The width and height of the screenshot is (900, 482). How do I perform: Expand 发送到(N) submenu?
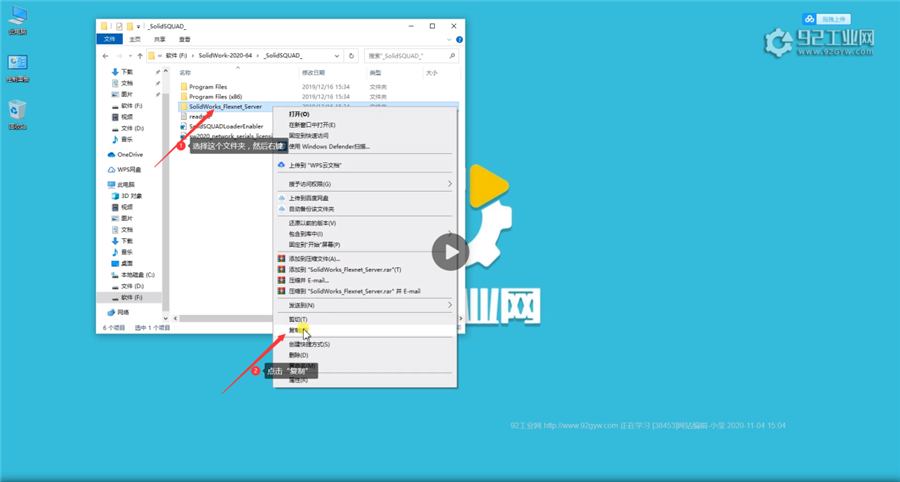(x=449, y=305)
